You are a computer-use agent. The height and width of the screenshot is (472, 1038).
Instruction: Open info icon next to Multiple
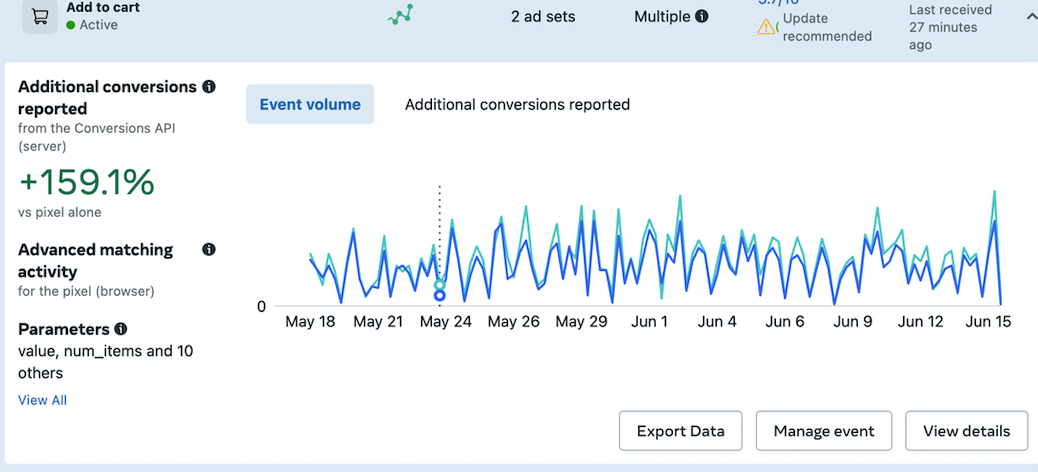[702, 16]
